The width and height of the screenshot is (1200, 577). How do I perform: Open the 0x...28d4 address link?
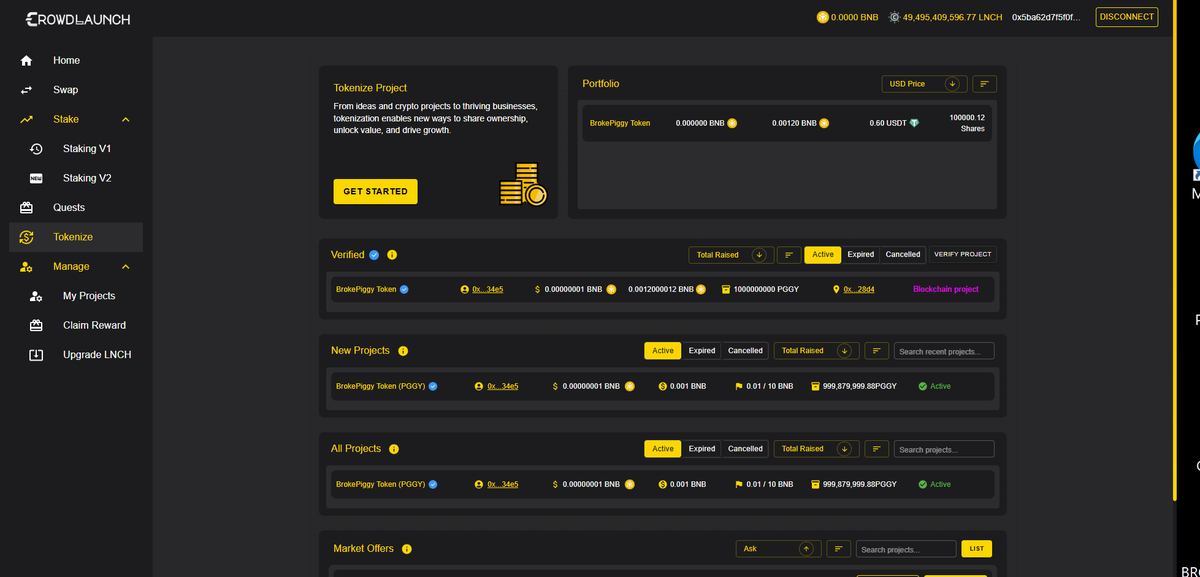pyautogui.click(x=859, y=289)
